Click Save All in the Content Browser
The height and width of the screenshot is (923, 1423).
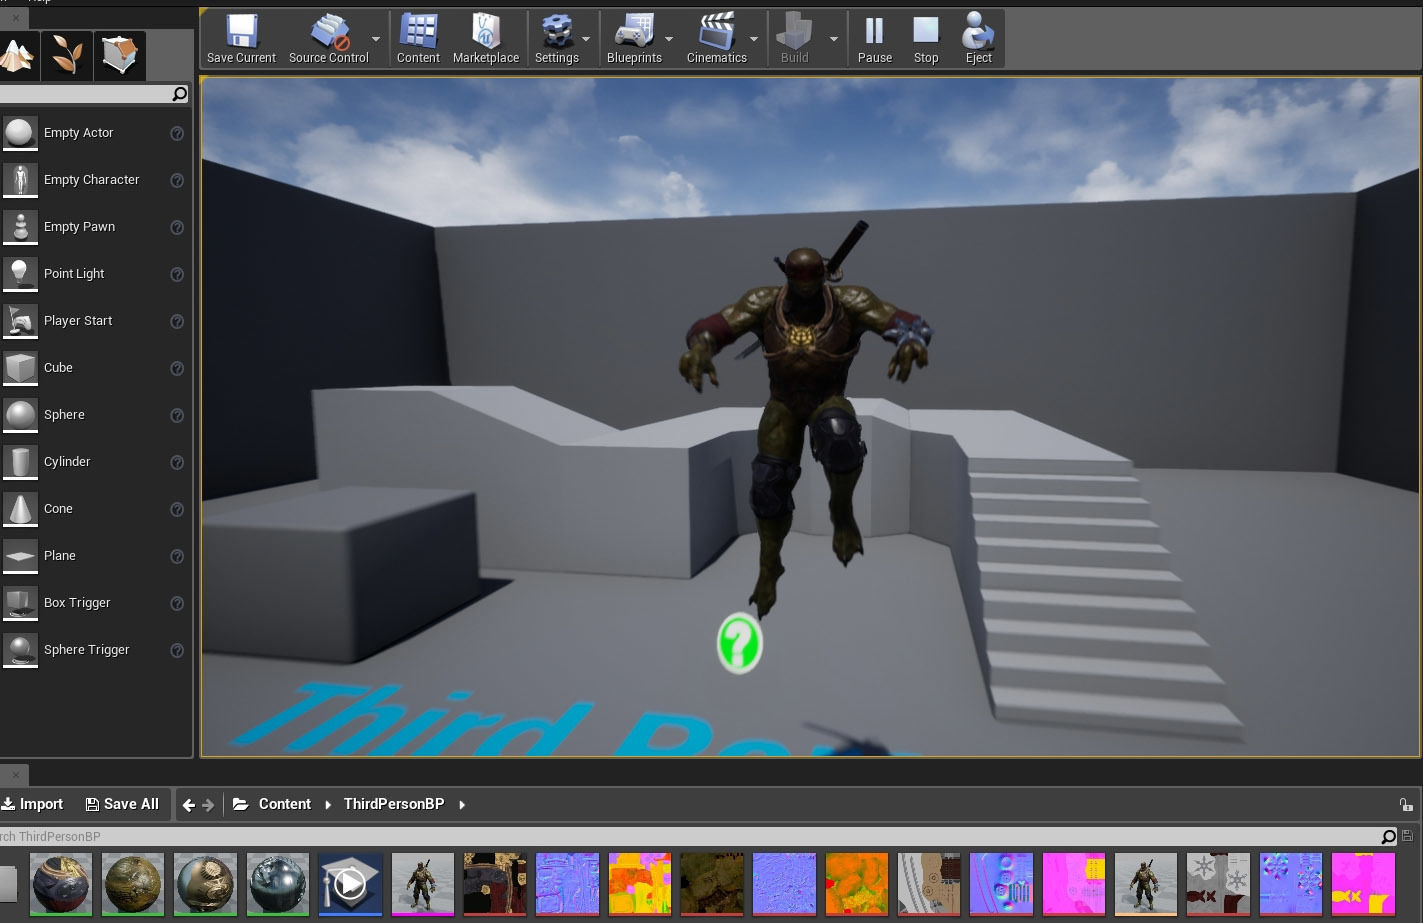(122, 804)
